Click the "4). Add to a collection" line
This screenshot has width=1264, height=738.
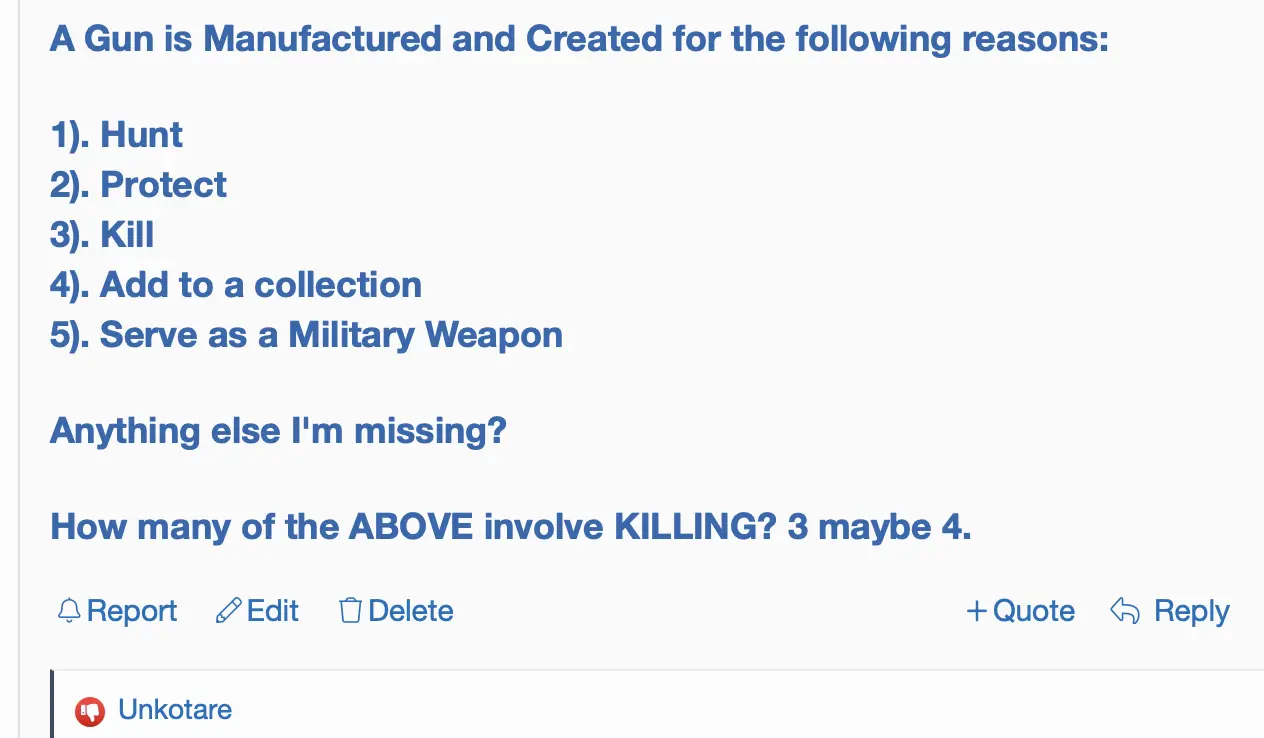point(236,285)
